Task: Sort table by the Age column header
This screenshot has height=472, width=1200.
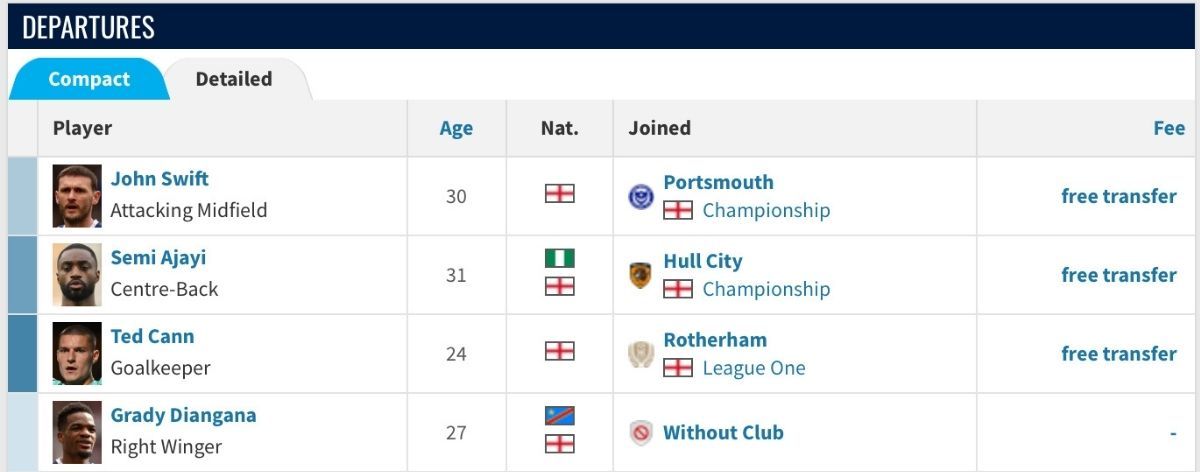Action: [x=456, y=129]
